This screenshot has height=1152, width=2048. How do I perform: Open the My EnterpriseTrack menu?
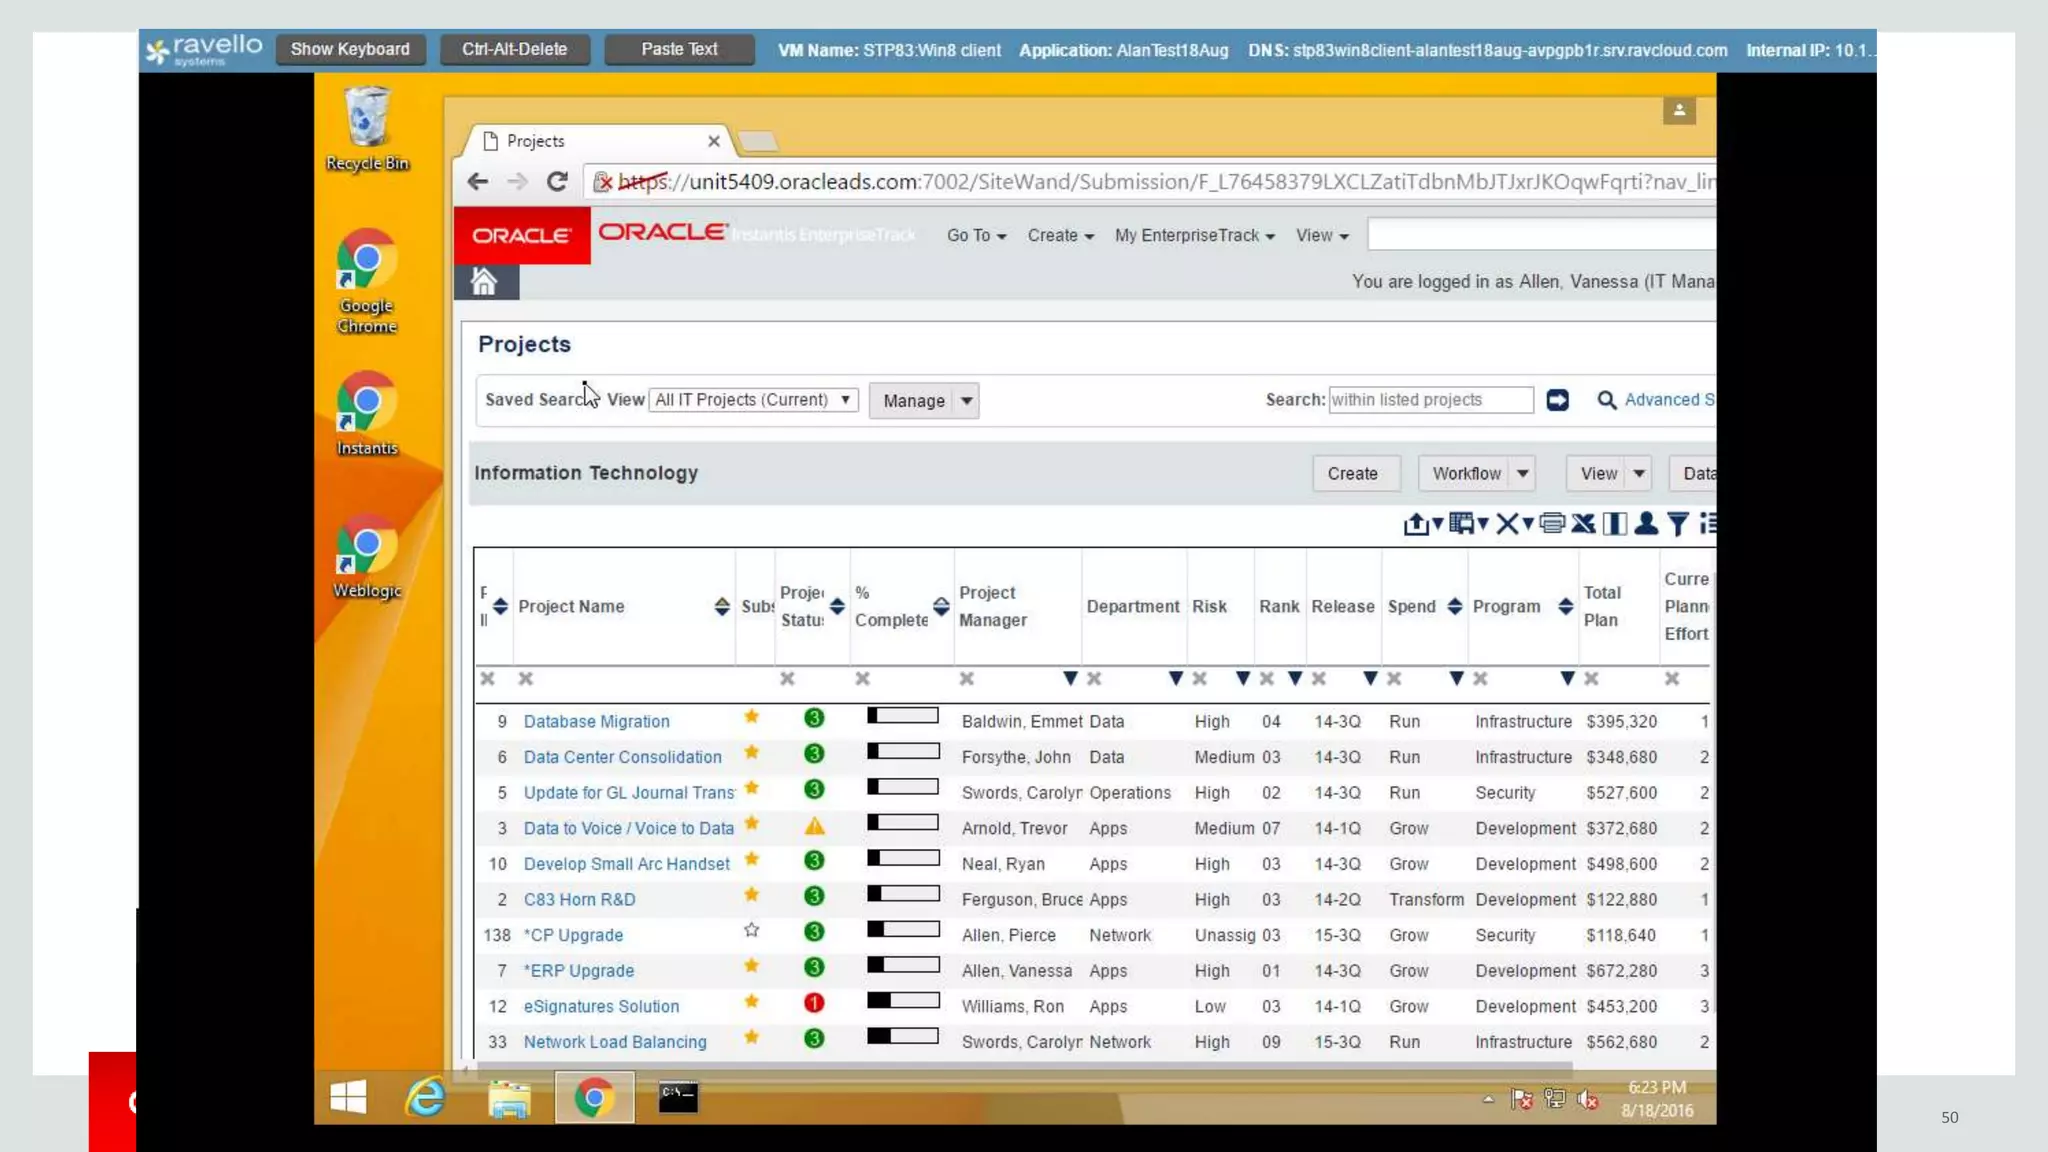[x=1195, y=236]
